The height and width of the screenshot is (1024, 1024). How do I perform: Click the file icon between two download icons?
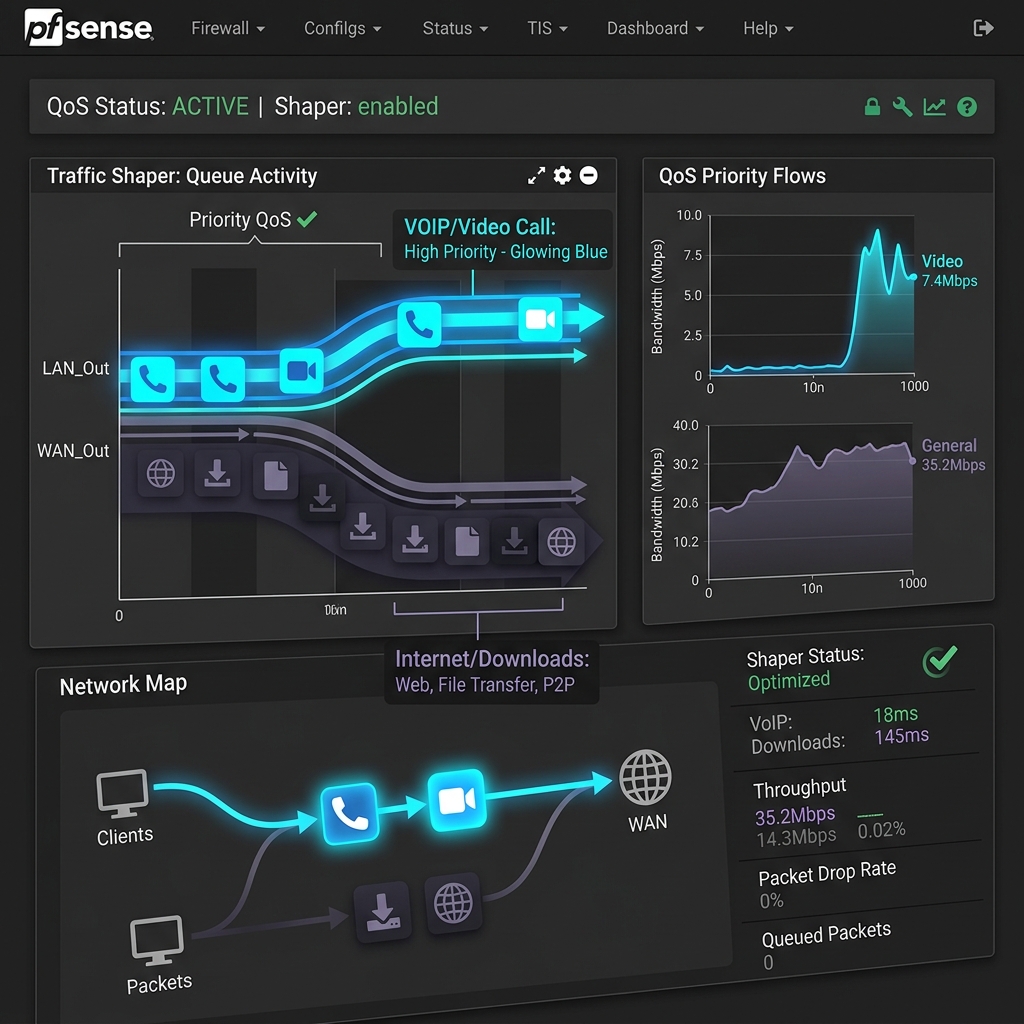(467, 541)
